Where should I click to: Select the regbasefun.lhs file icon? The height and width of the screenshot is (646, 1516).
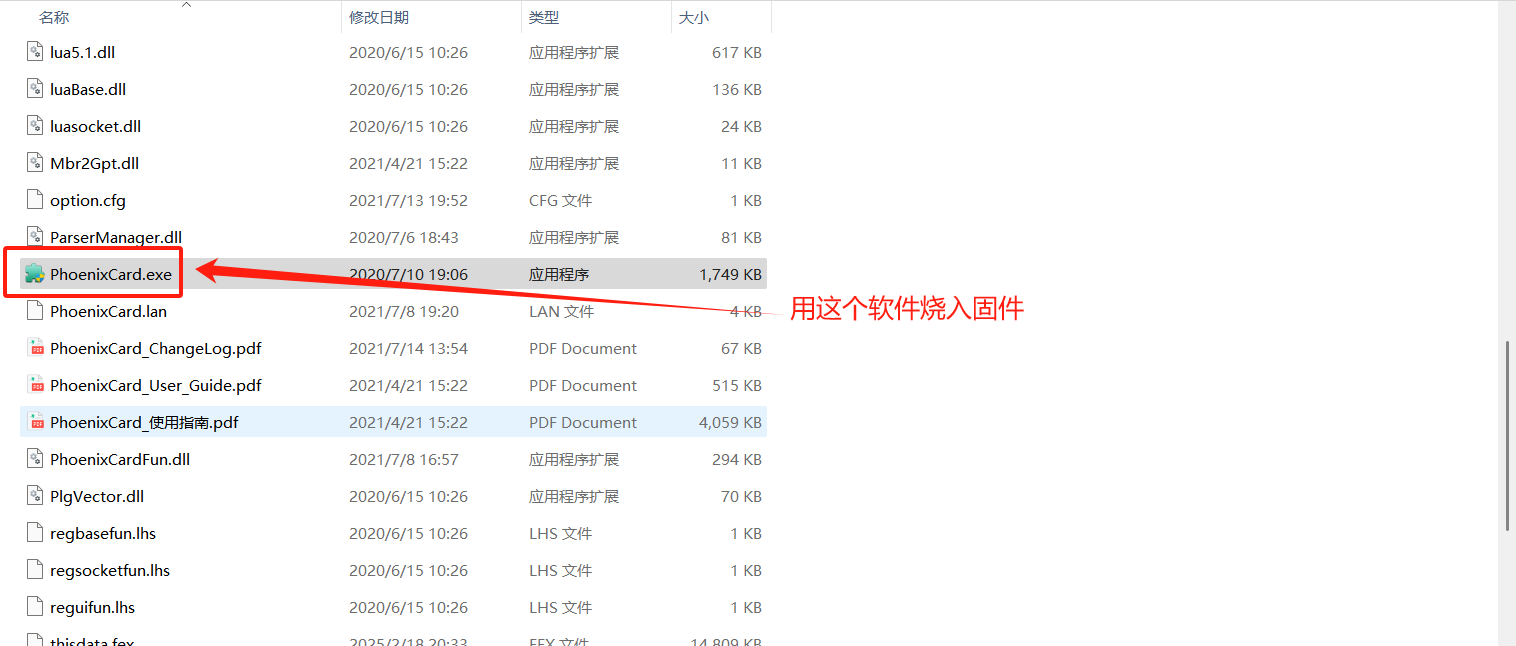coord(35,533)
